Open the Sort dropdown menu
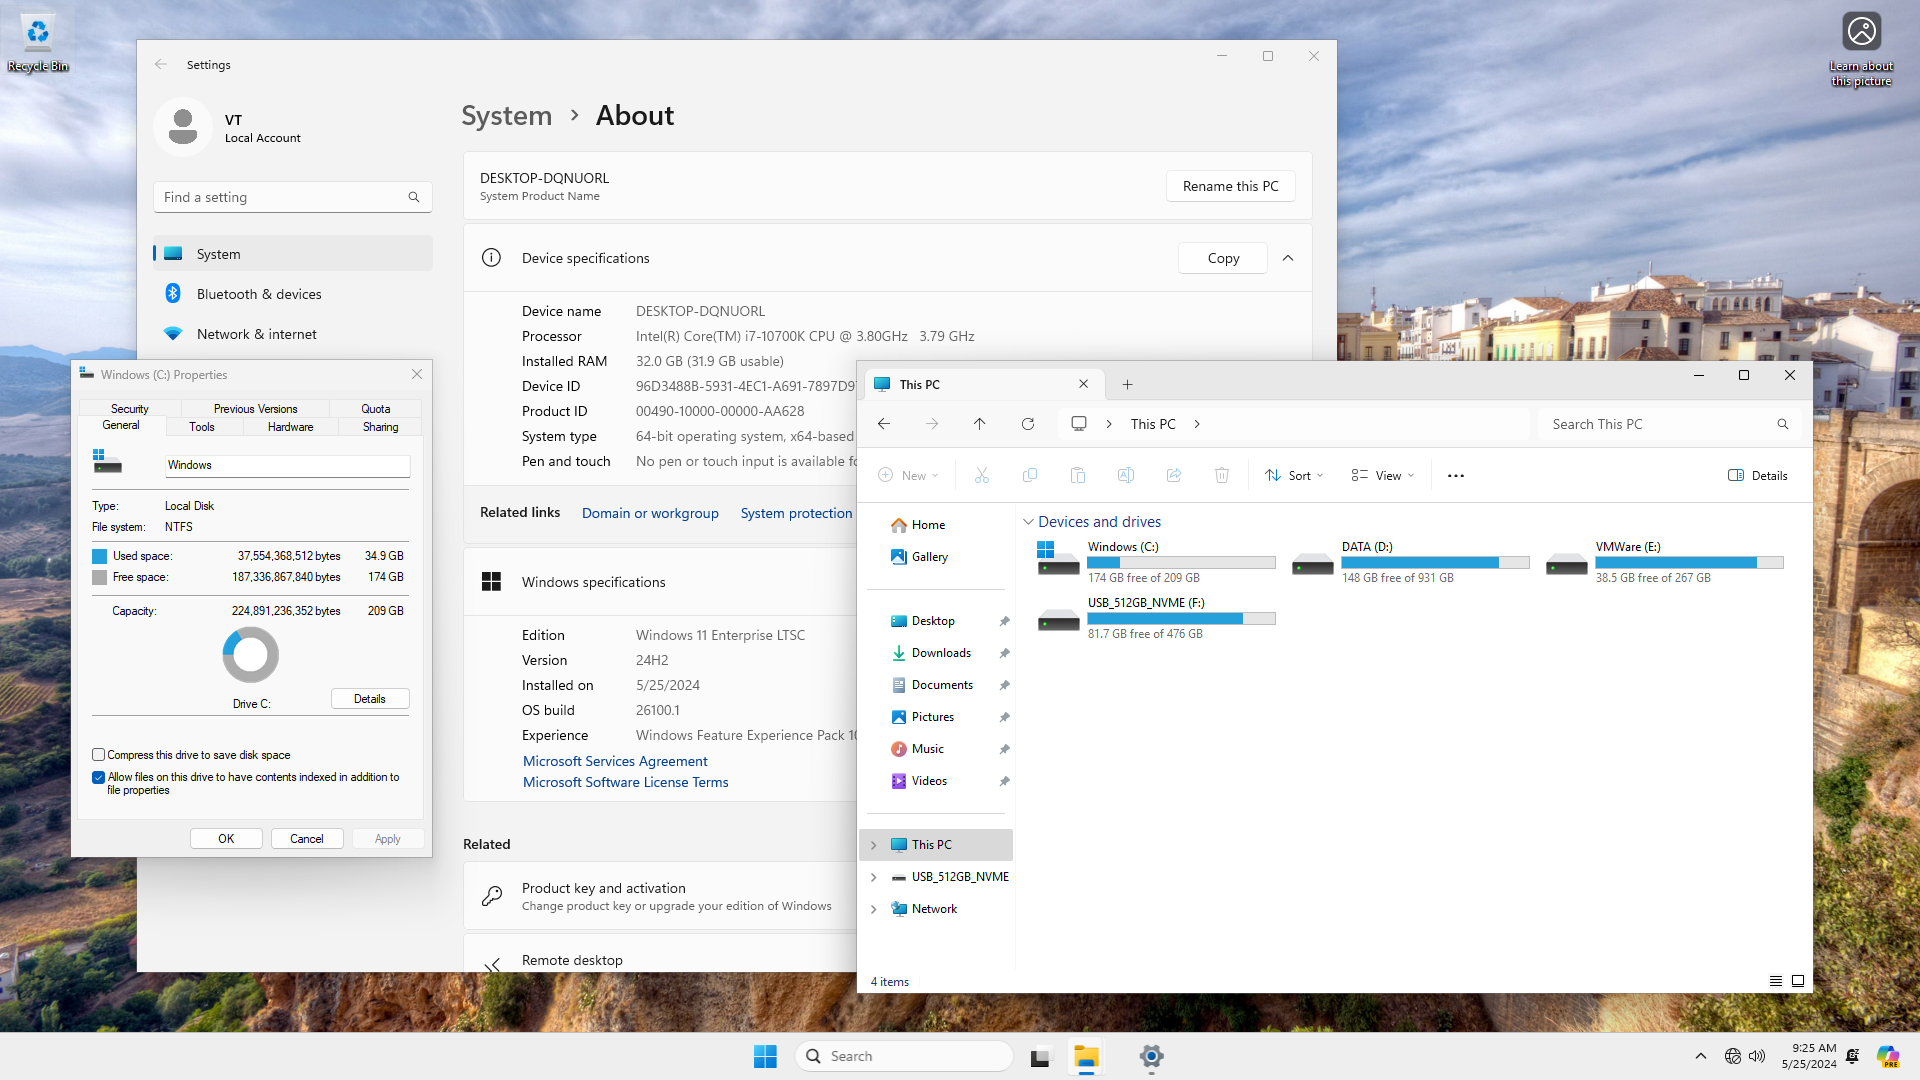The image size is (1920, 1080). click(1293, 476)
